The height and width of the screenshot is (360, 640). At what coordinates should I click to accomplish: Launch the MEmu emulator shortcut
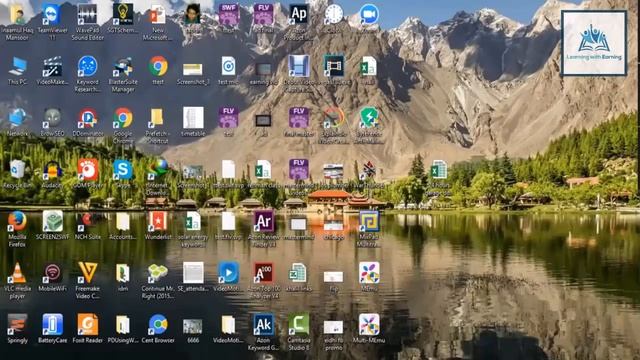(x=369, y=273)
